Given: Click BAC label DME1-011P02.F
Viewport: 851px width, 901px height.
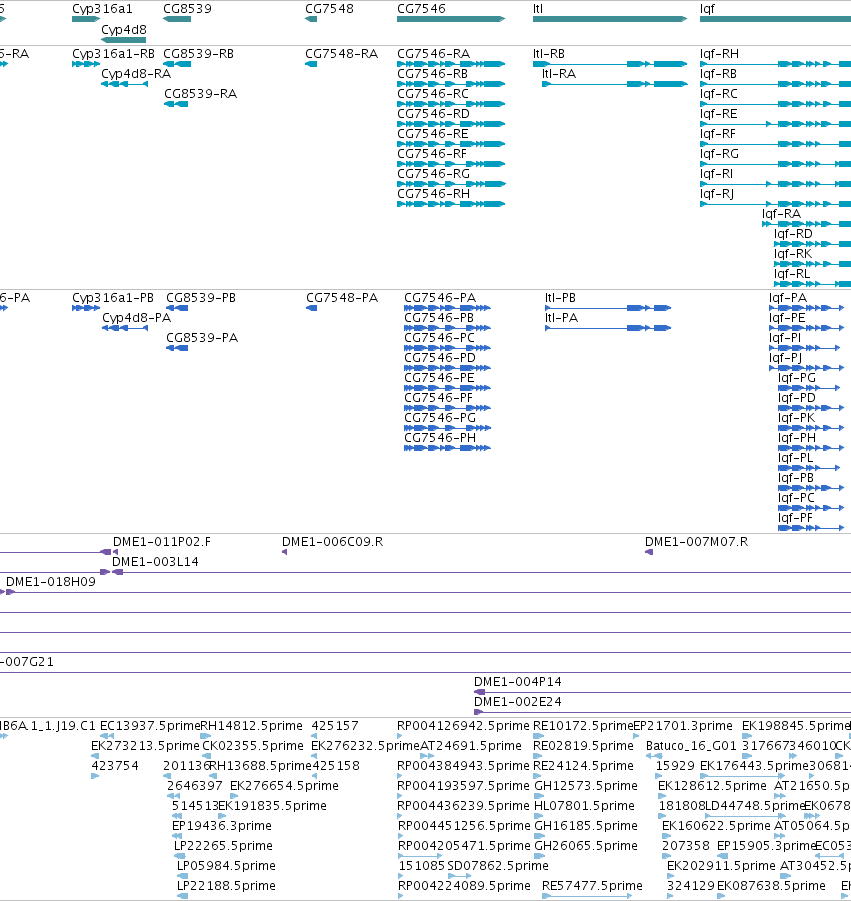Looking at the screenshot, I should [x=161, y=542].
